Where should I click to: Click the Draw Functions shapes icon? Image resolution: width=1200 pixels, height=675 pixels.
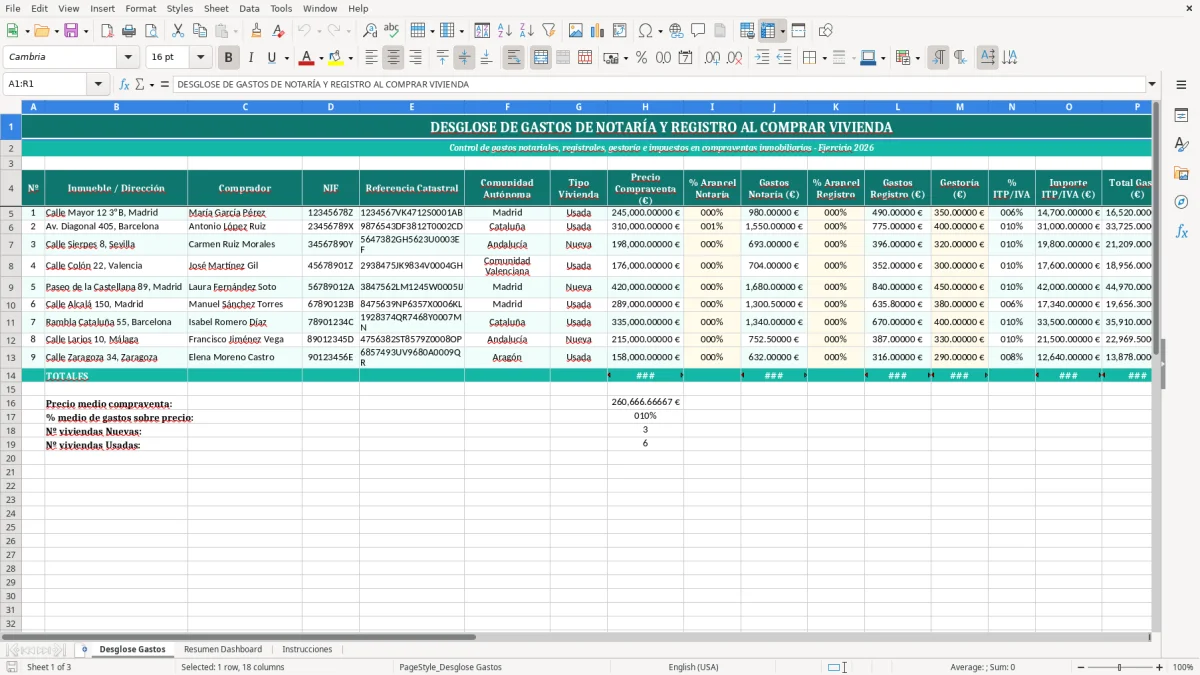coord(826,31)
